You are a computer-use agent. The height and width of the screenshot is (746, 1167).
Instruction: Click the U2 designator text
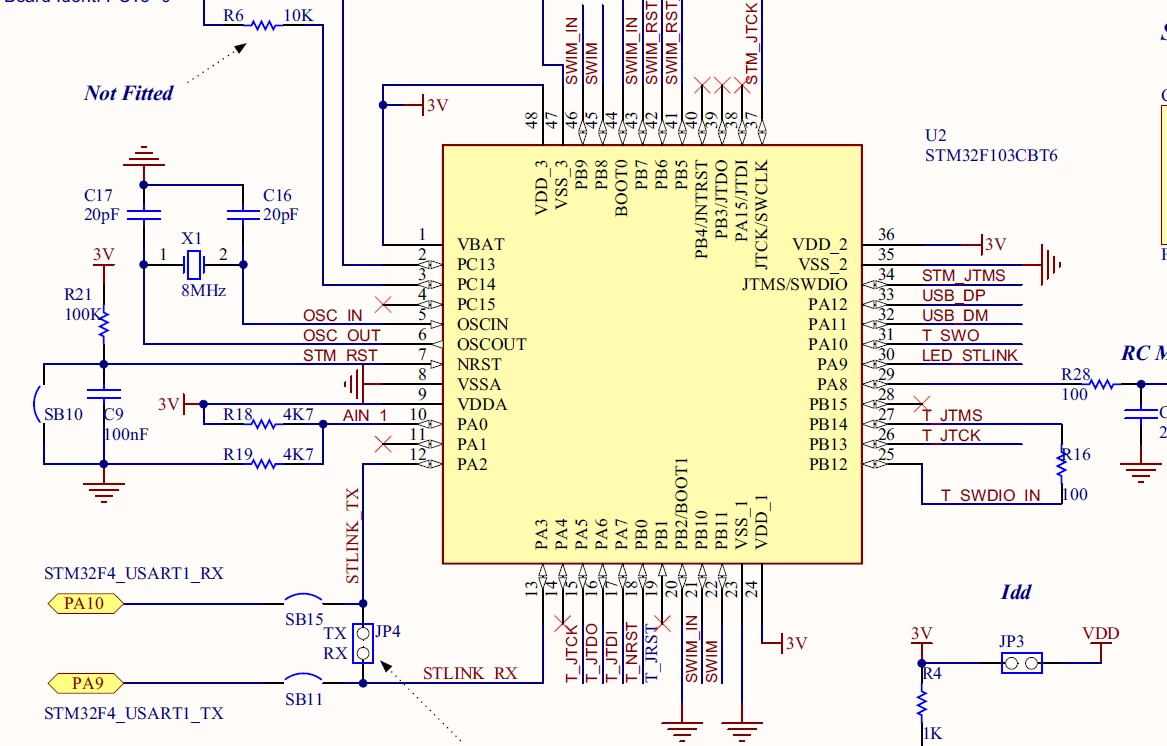tap(936, 136)
